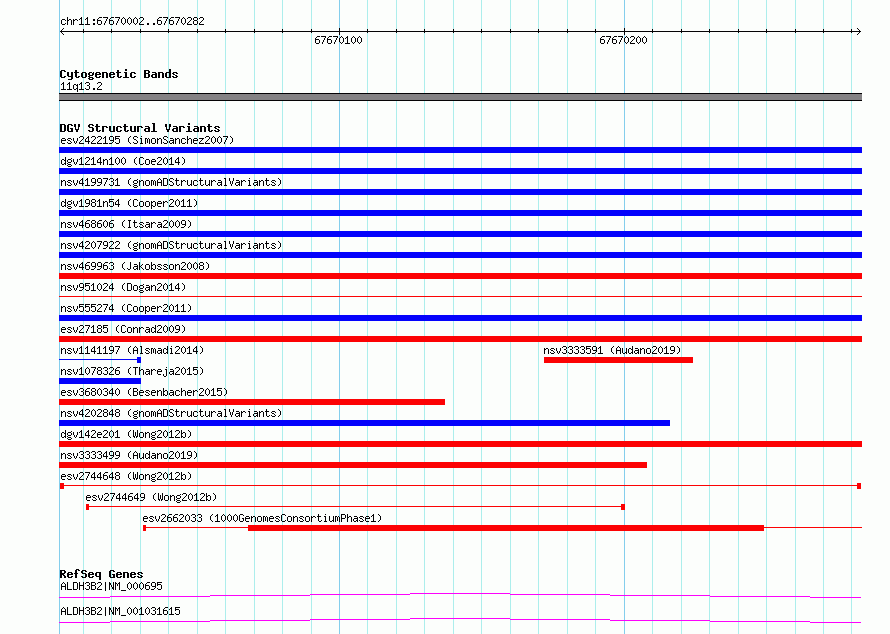Select the RefSeq Genes track title
Screen dimensions: 890x634
point(101,574)
